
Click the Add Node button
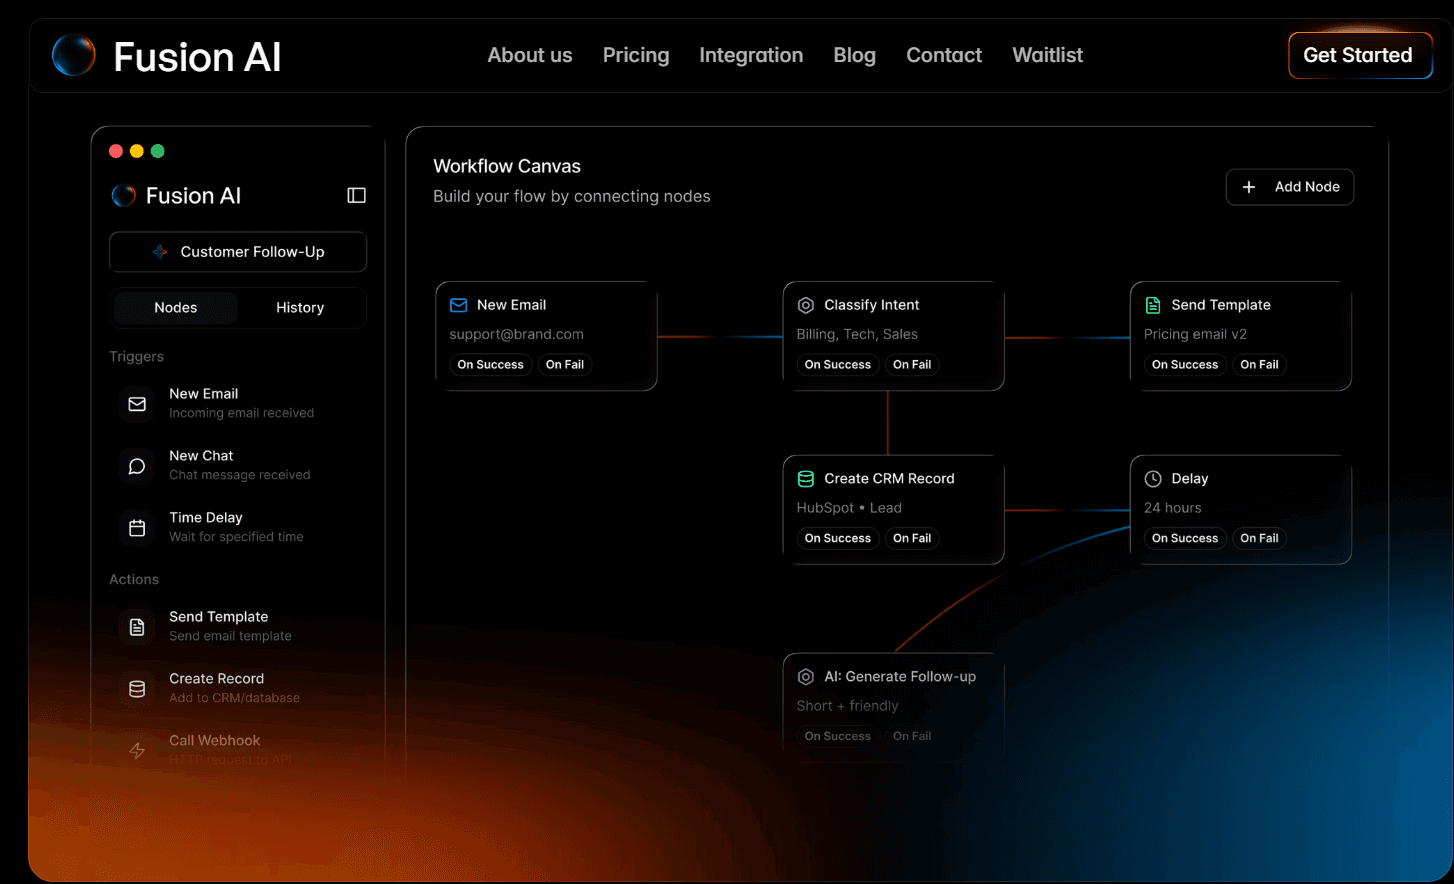coord(1290,187)
